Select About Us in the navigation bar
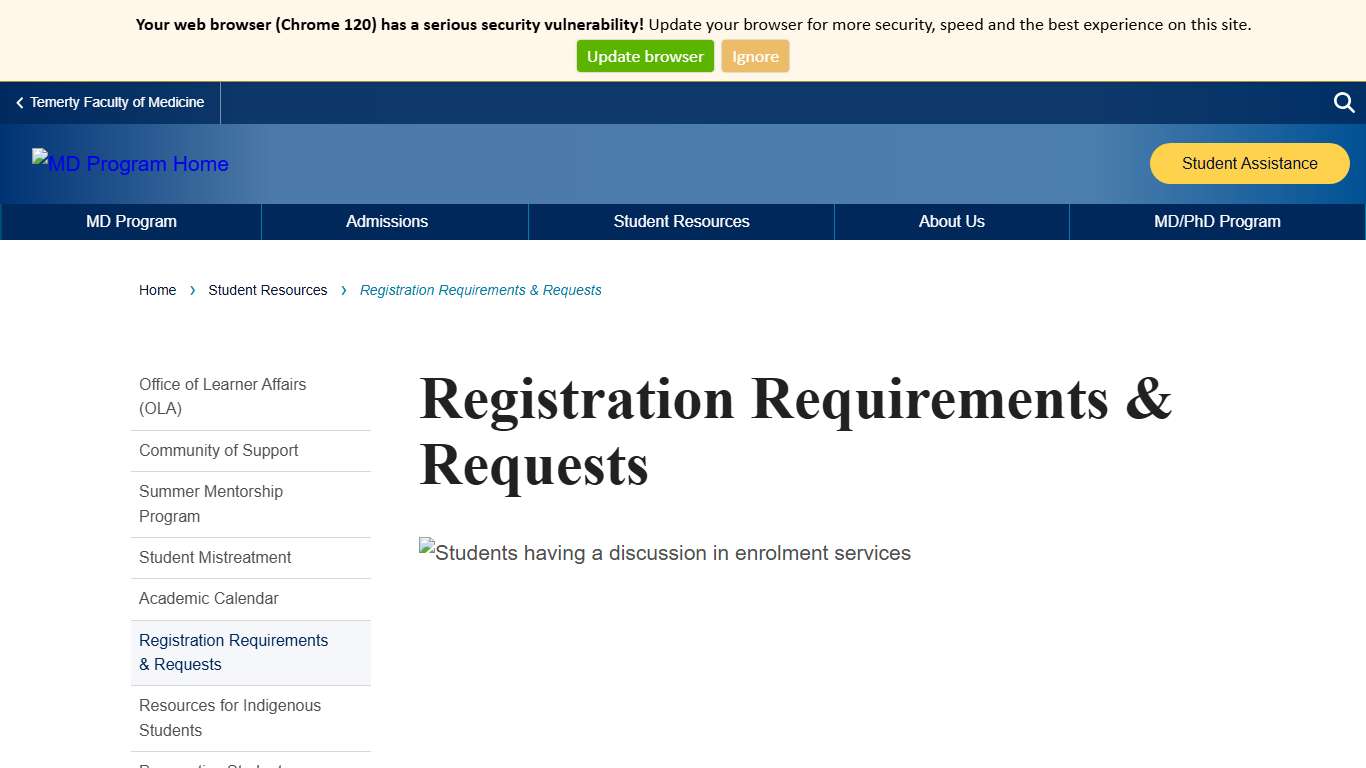 [951, 221]
